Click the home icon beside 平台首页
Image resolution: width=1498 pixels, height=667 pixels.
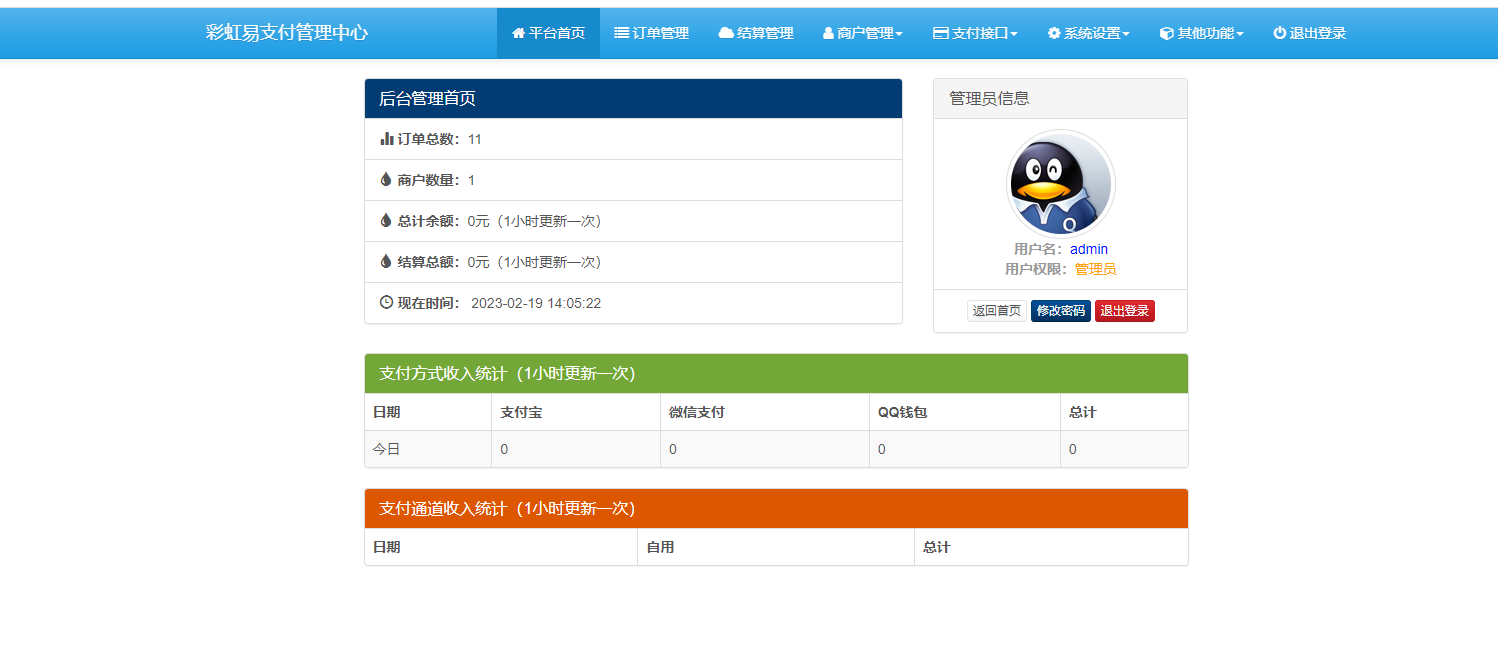[x=518, y=33]
